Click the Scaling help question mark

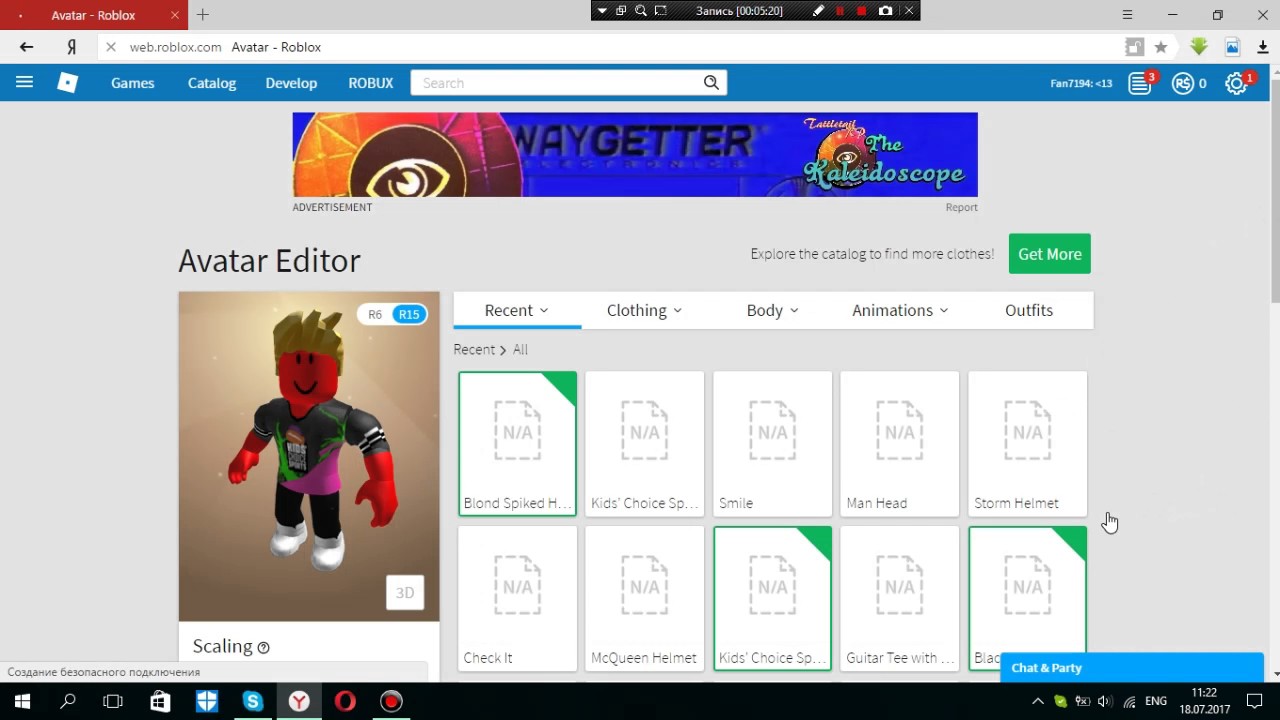click(x=263, y=647)
